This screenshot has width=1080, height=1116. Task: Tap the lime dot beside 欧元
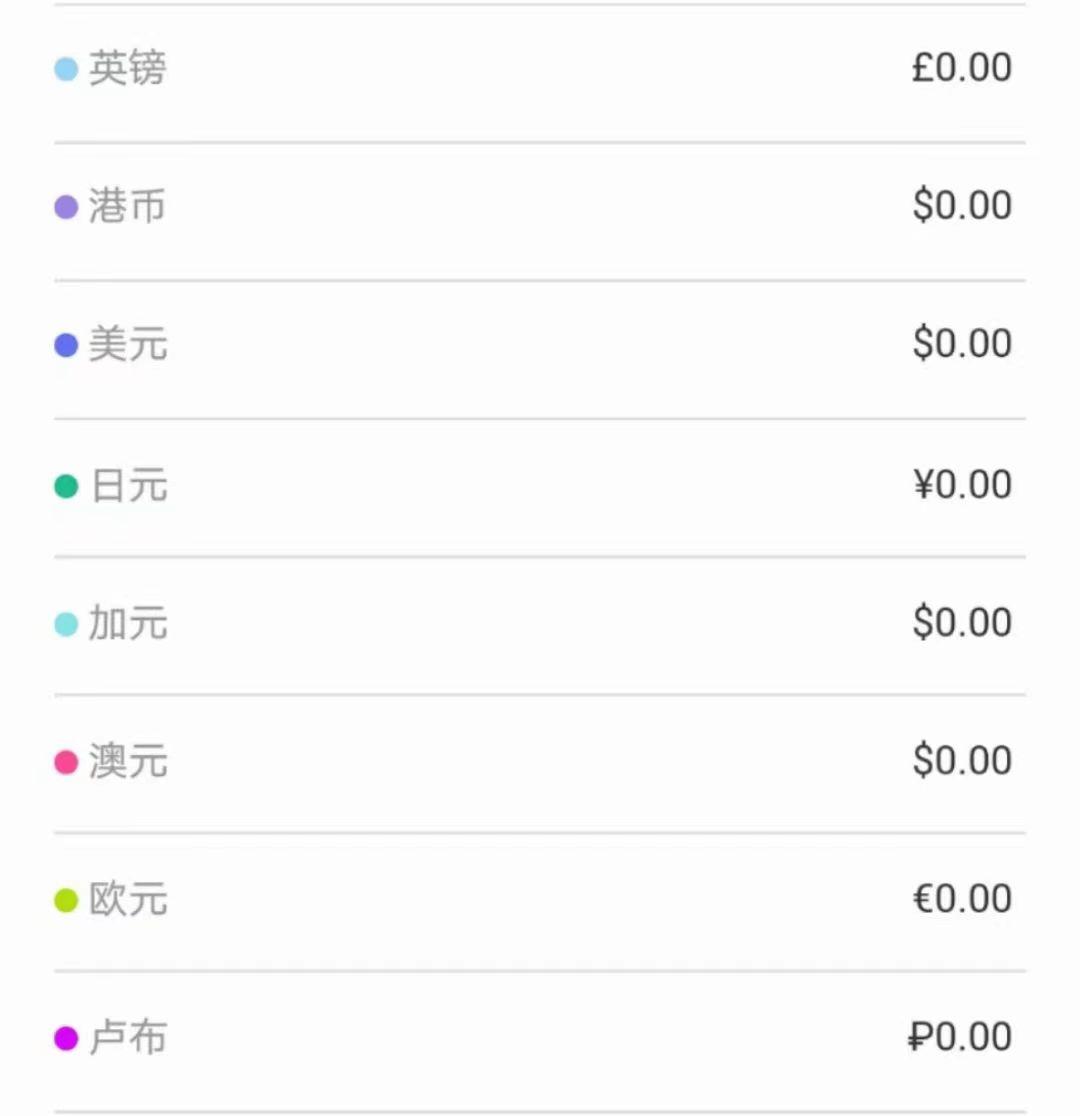click(x=66, y=901)
